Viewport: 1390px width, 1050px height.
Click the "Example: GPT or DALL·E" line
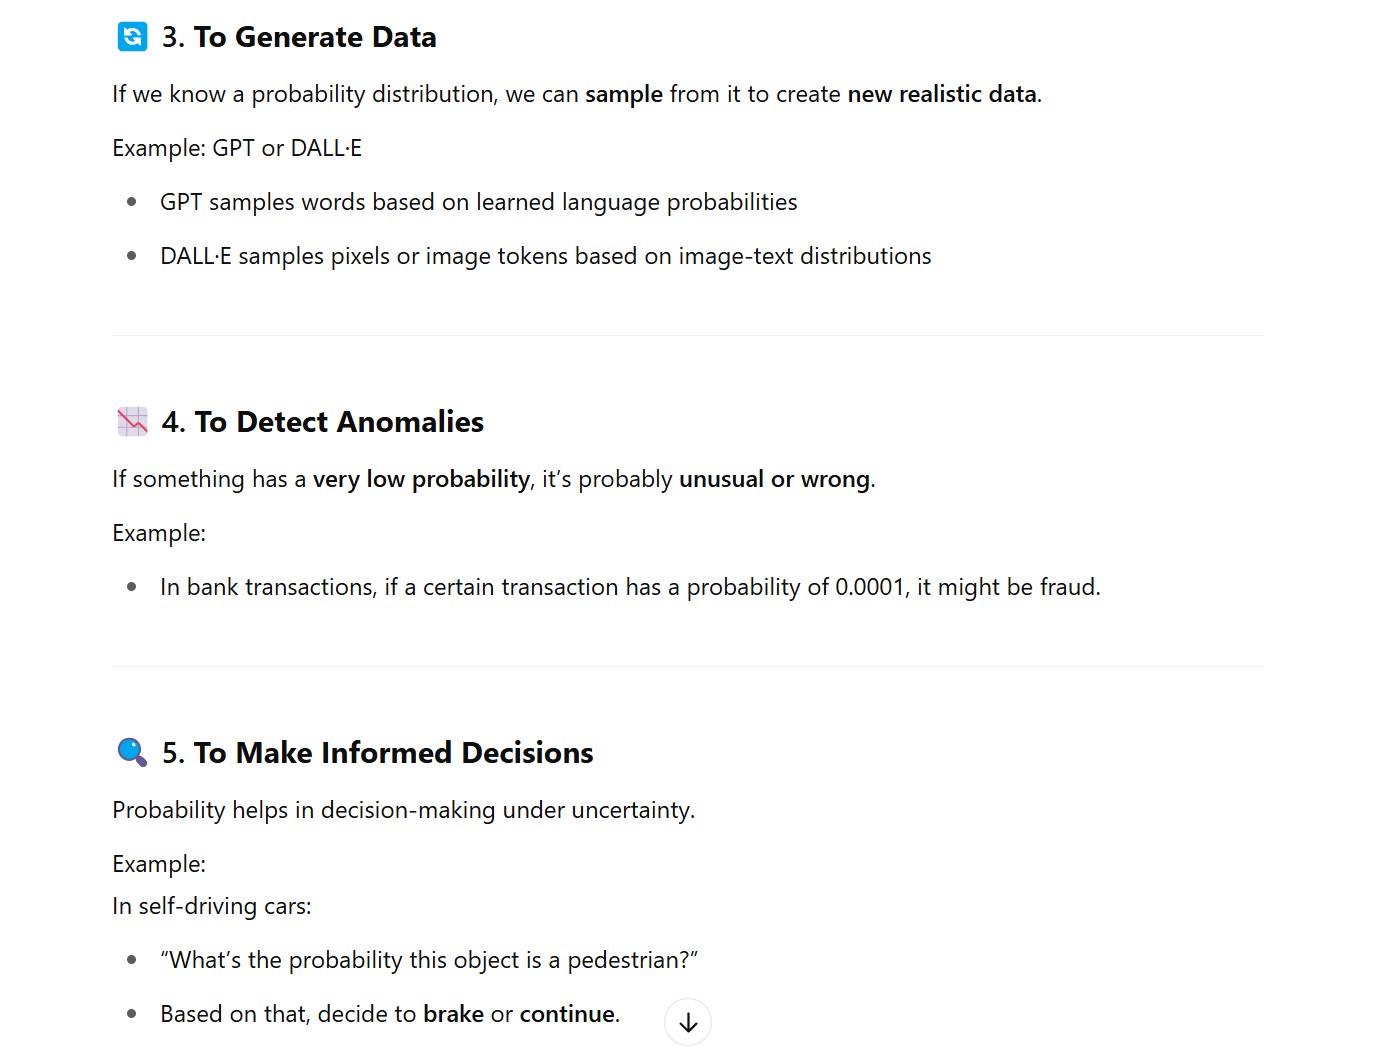237,148
